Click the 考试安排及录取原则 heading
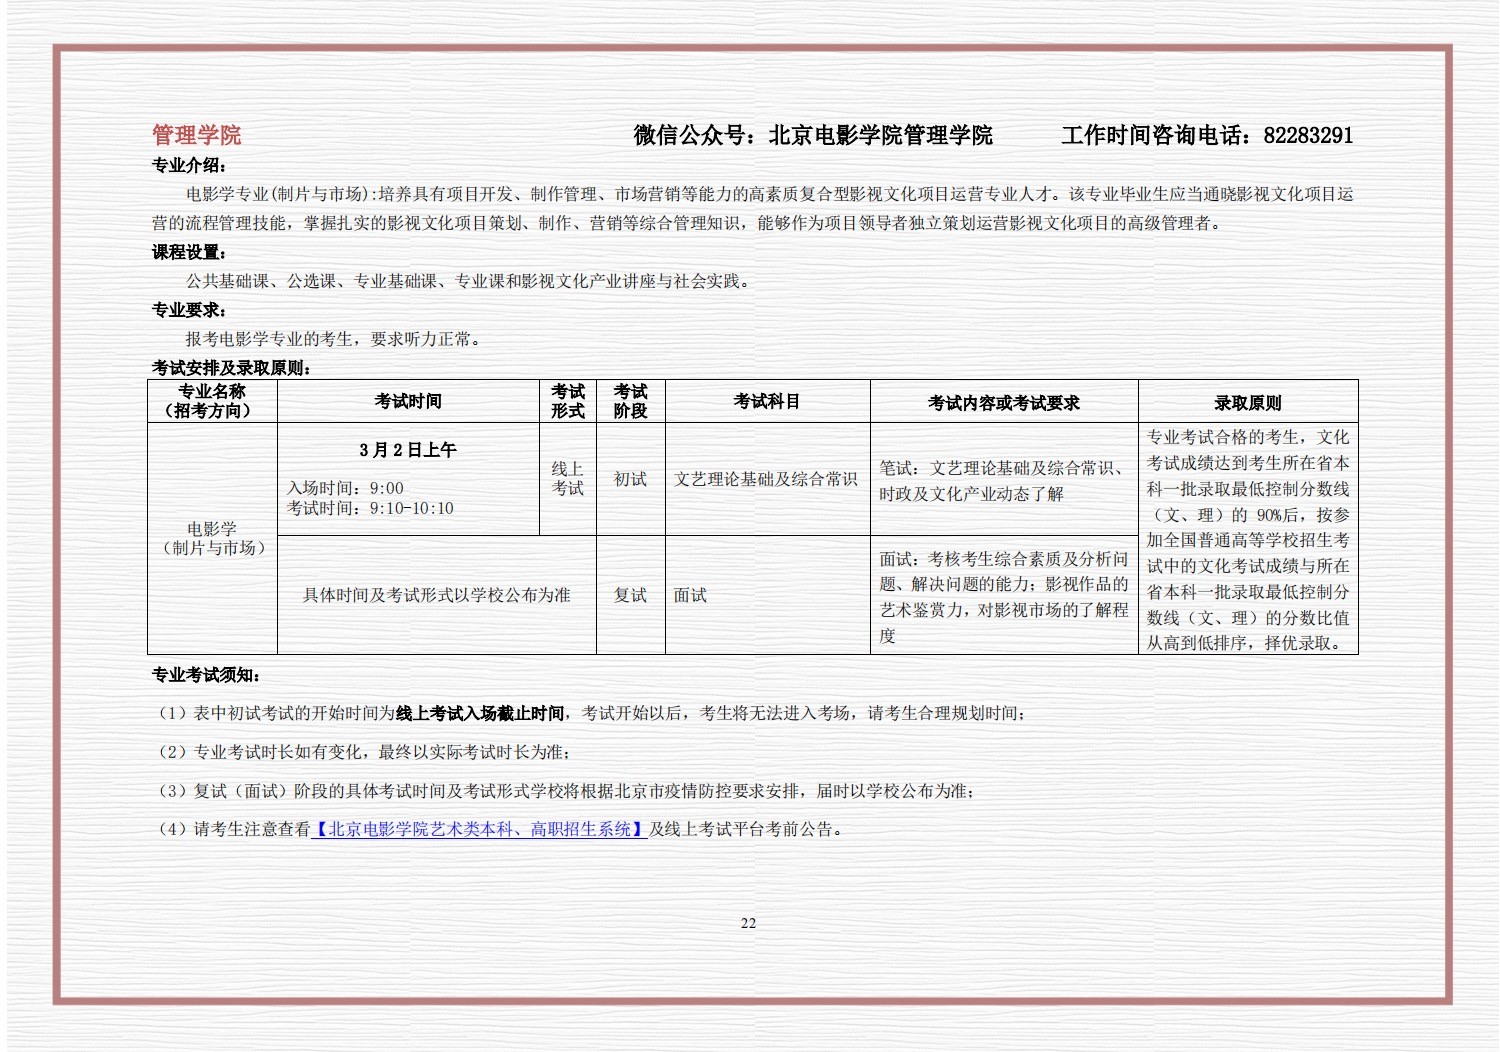 click(x=232, y=368)
